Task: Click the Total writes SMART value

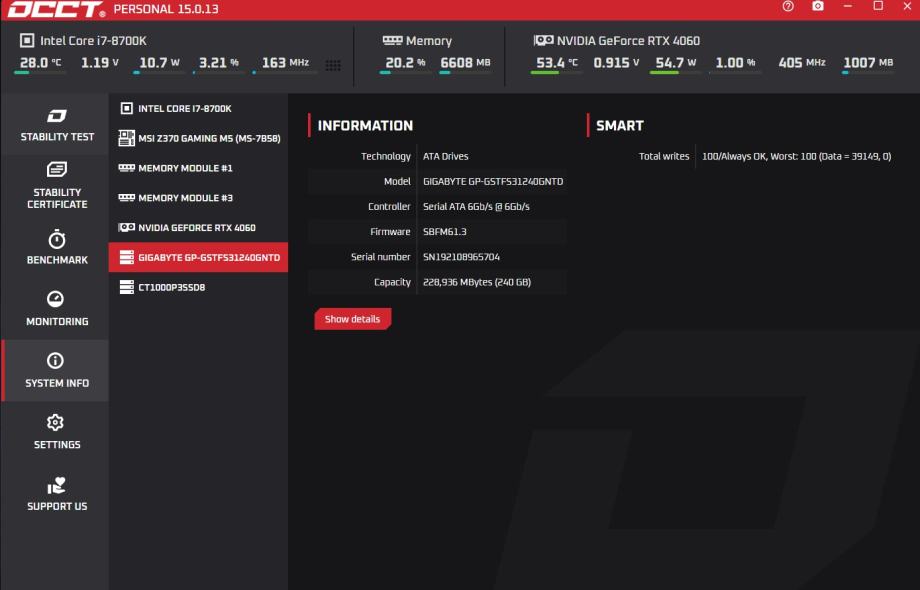Action: [x=796, y=157]
